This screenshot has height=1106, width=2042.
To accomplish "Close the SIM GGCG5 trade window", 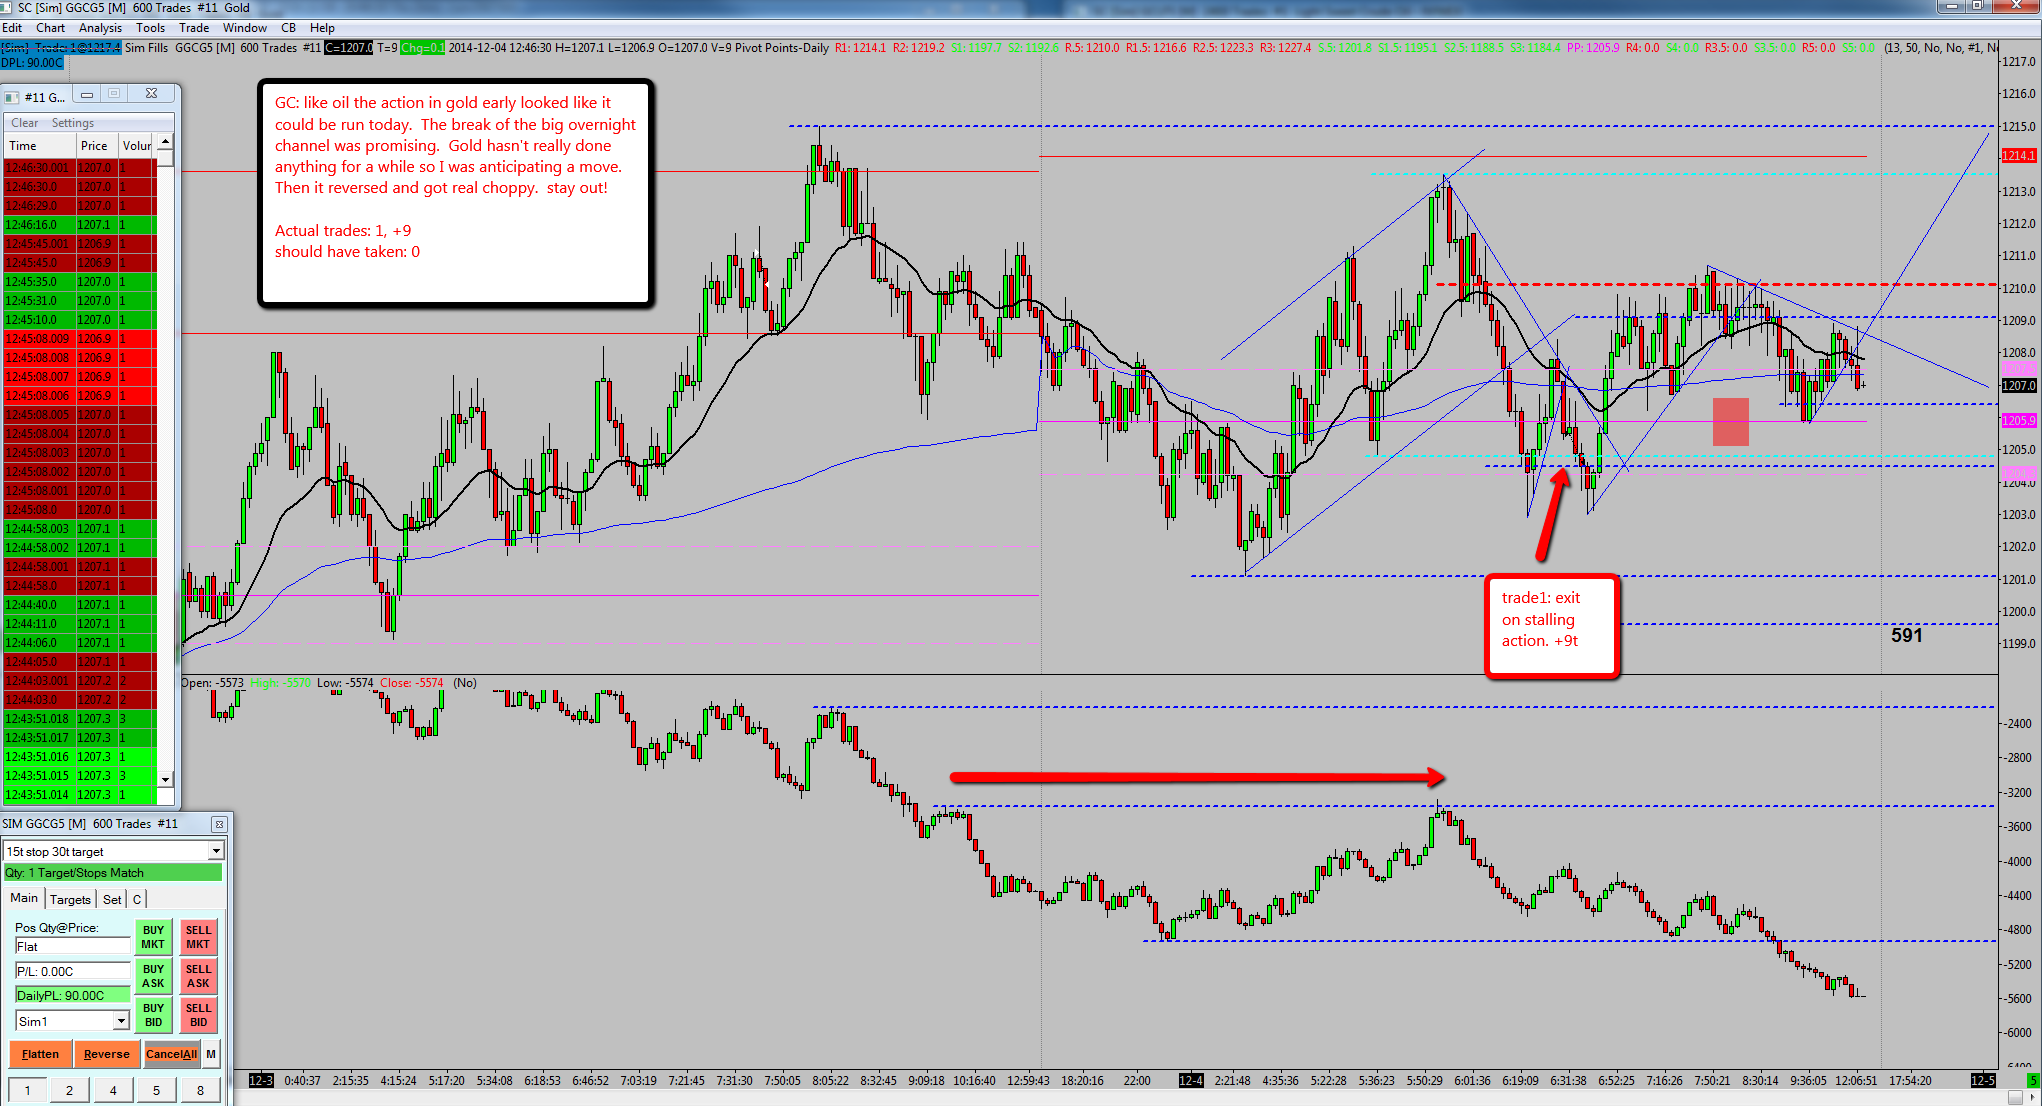I will point(219,824).
